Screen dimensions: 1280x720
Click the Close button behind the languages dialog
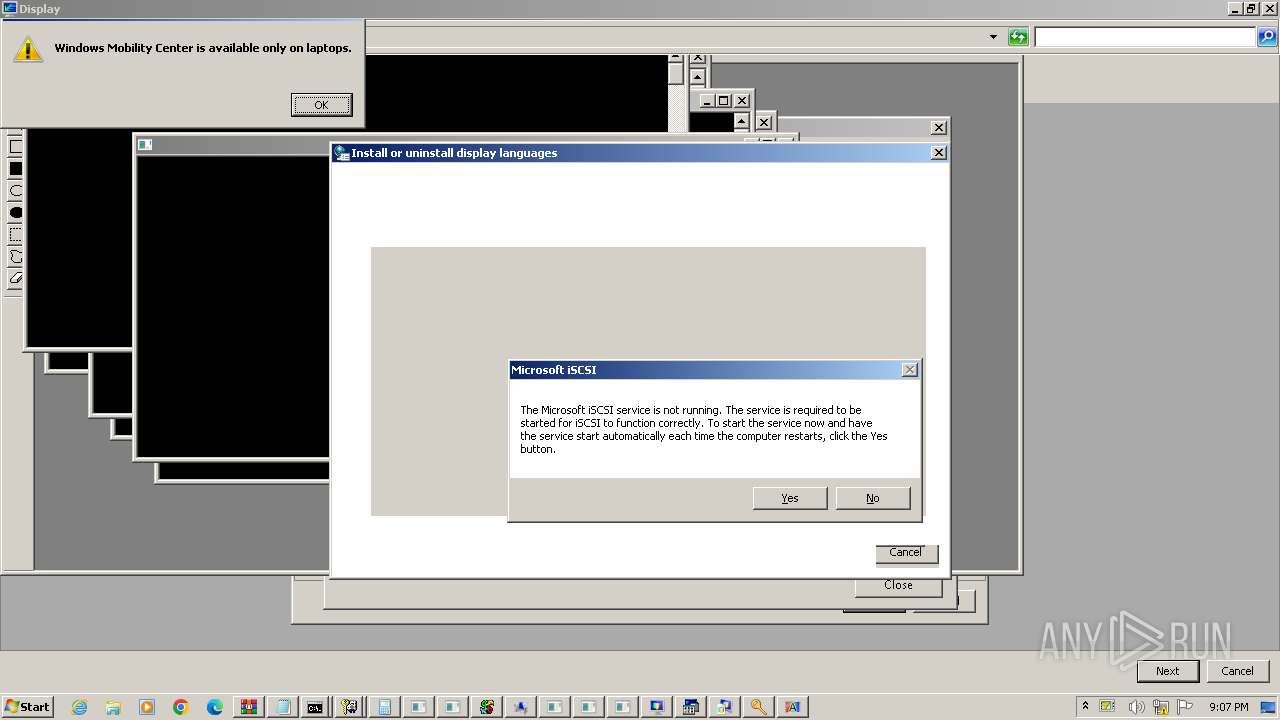pyautogui.click(x=898, y=586)
